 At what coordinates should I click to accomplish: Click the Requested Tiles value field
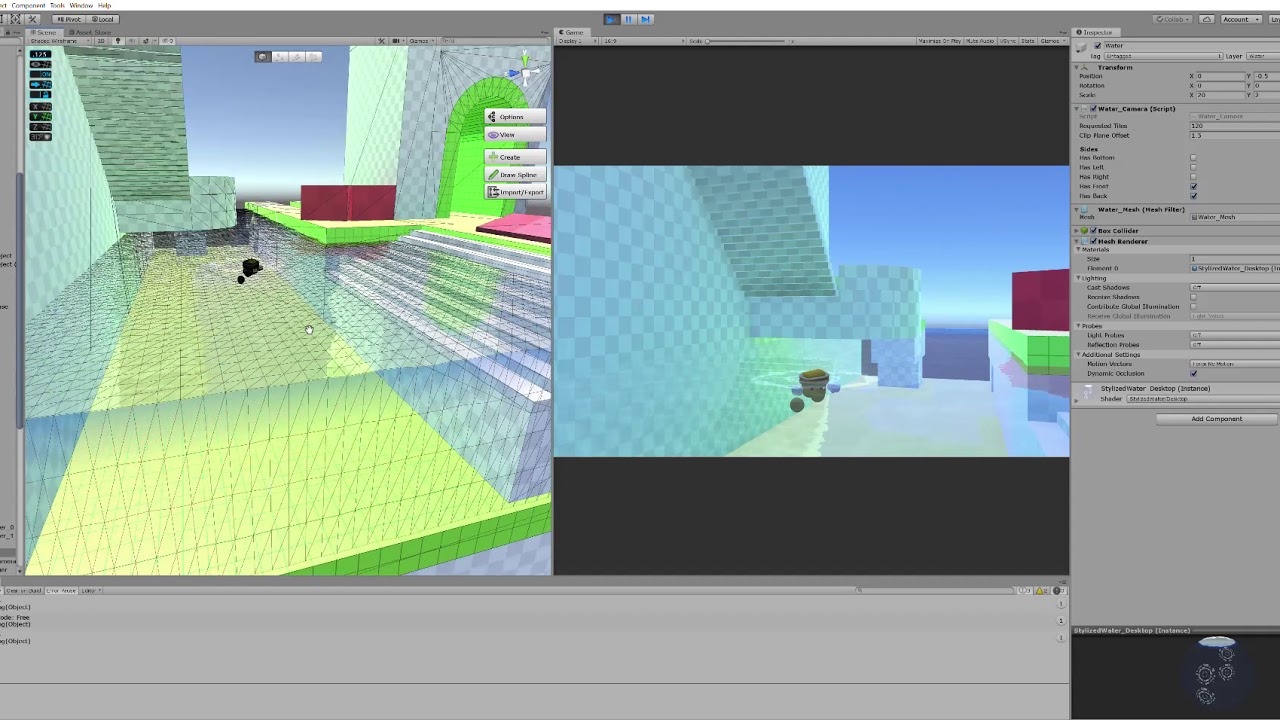1235,126
